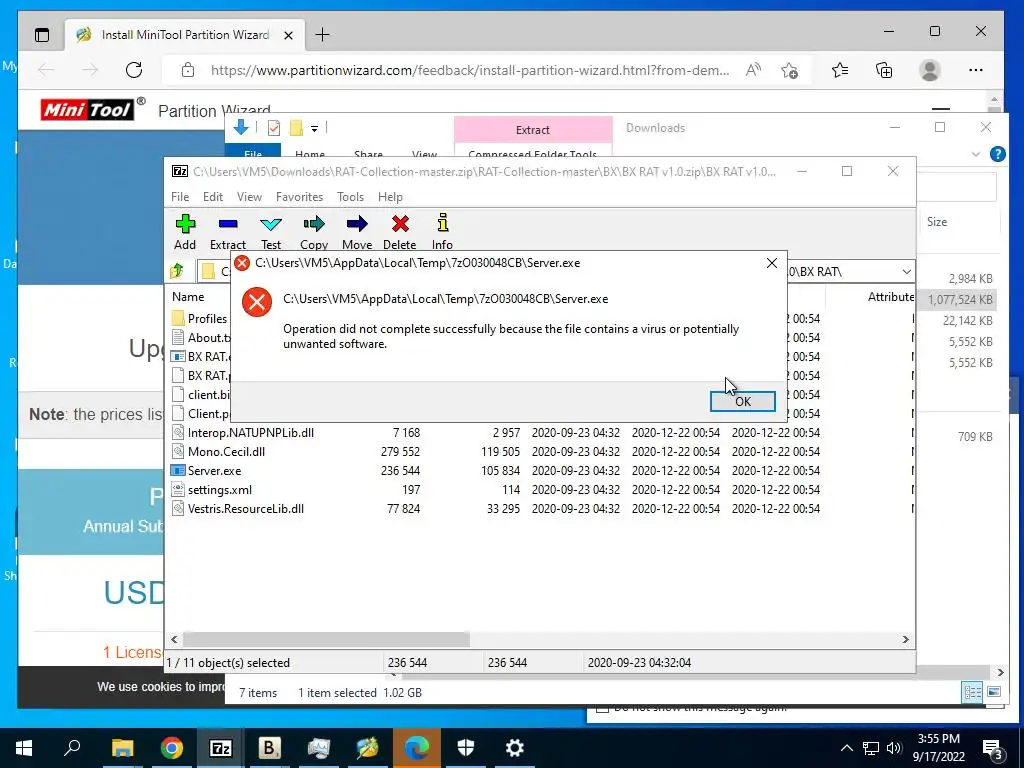Open the File menu in 7-Zip
1024x768 pixels.
pos(180,197)
